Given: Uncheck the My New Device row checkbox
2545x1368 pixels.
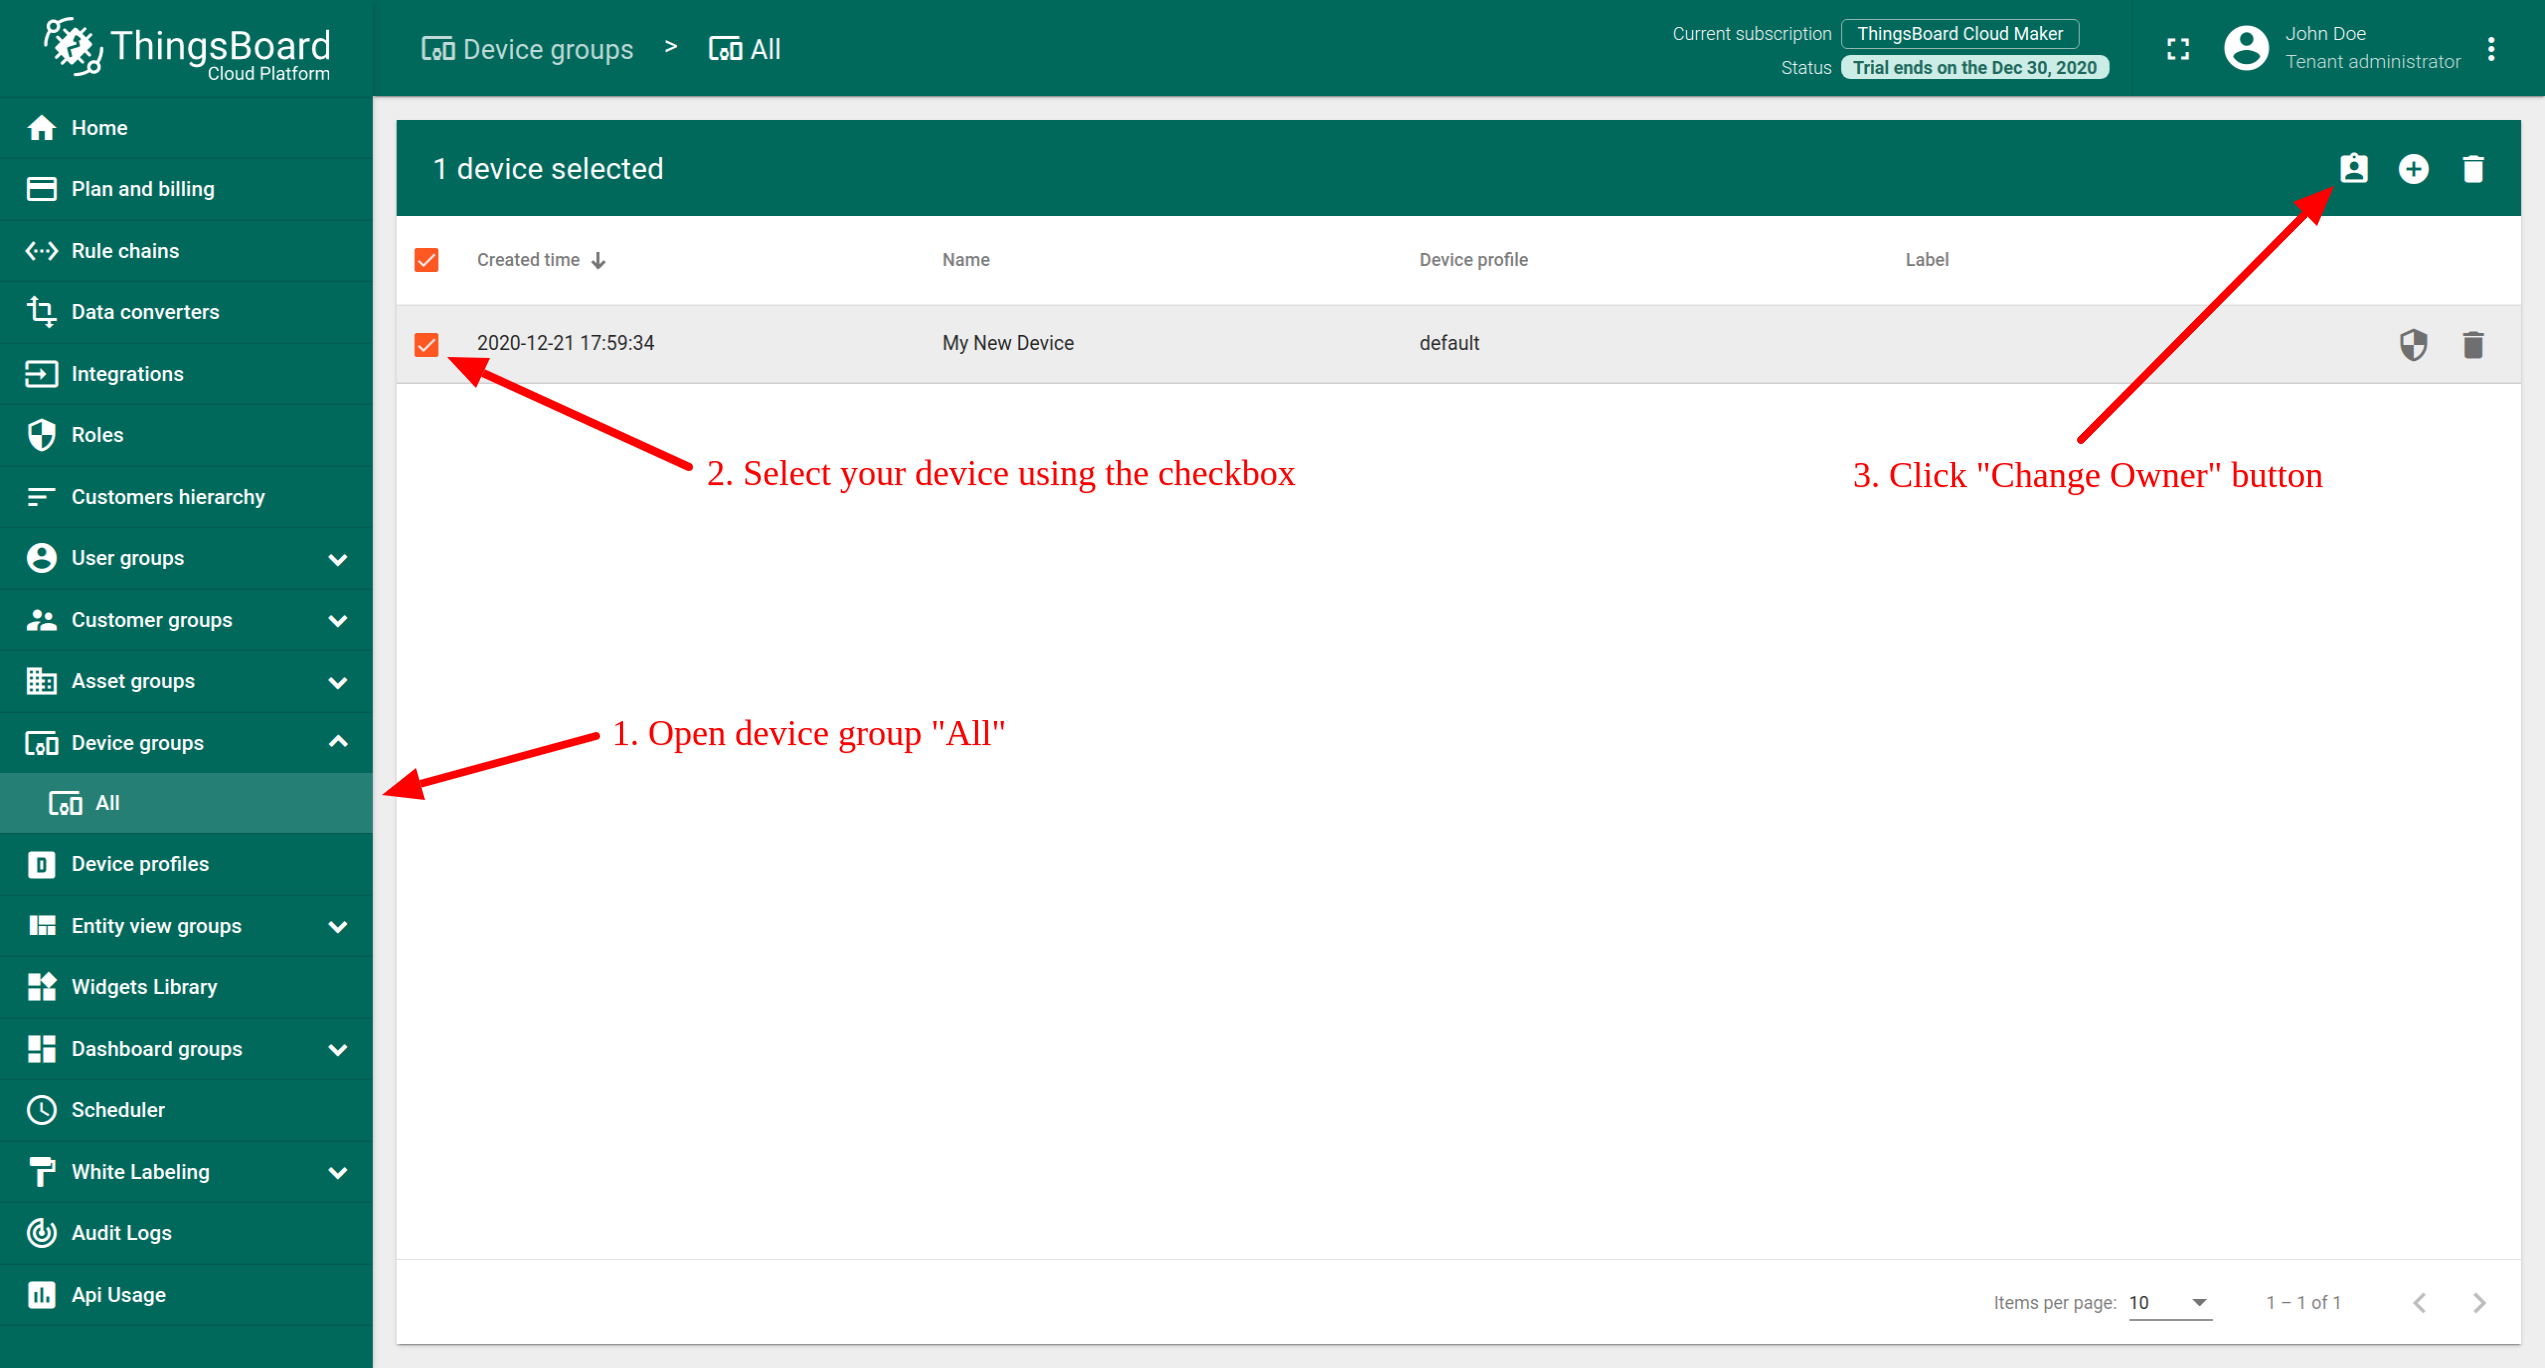Looking at the screenshot, I should (427, 344).
